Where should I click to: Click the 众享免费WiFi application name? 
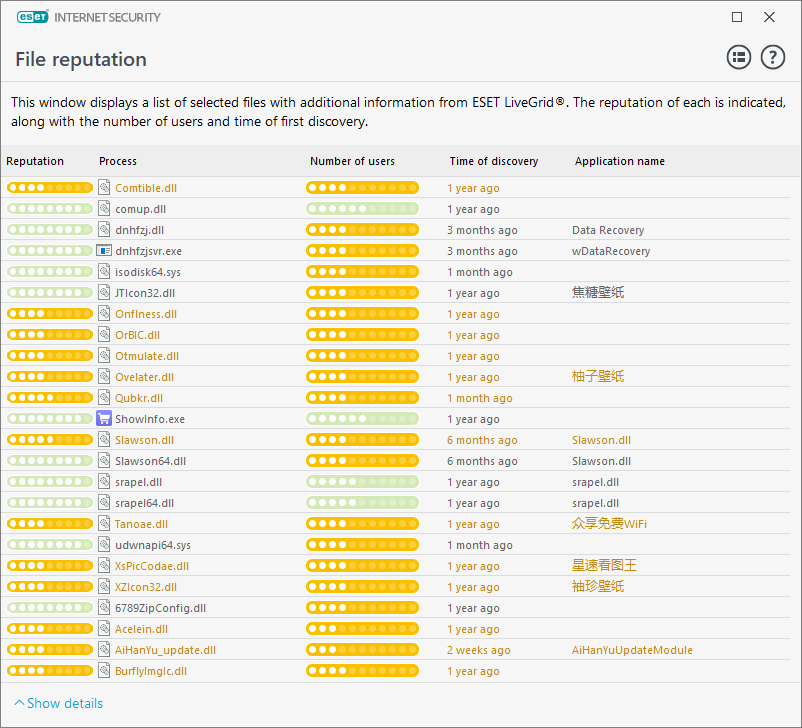[x=609, y=523]
